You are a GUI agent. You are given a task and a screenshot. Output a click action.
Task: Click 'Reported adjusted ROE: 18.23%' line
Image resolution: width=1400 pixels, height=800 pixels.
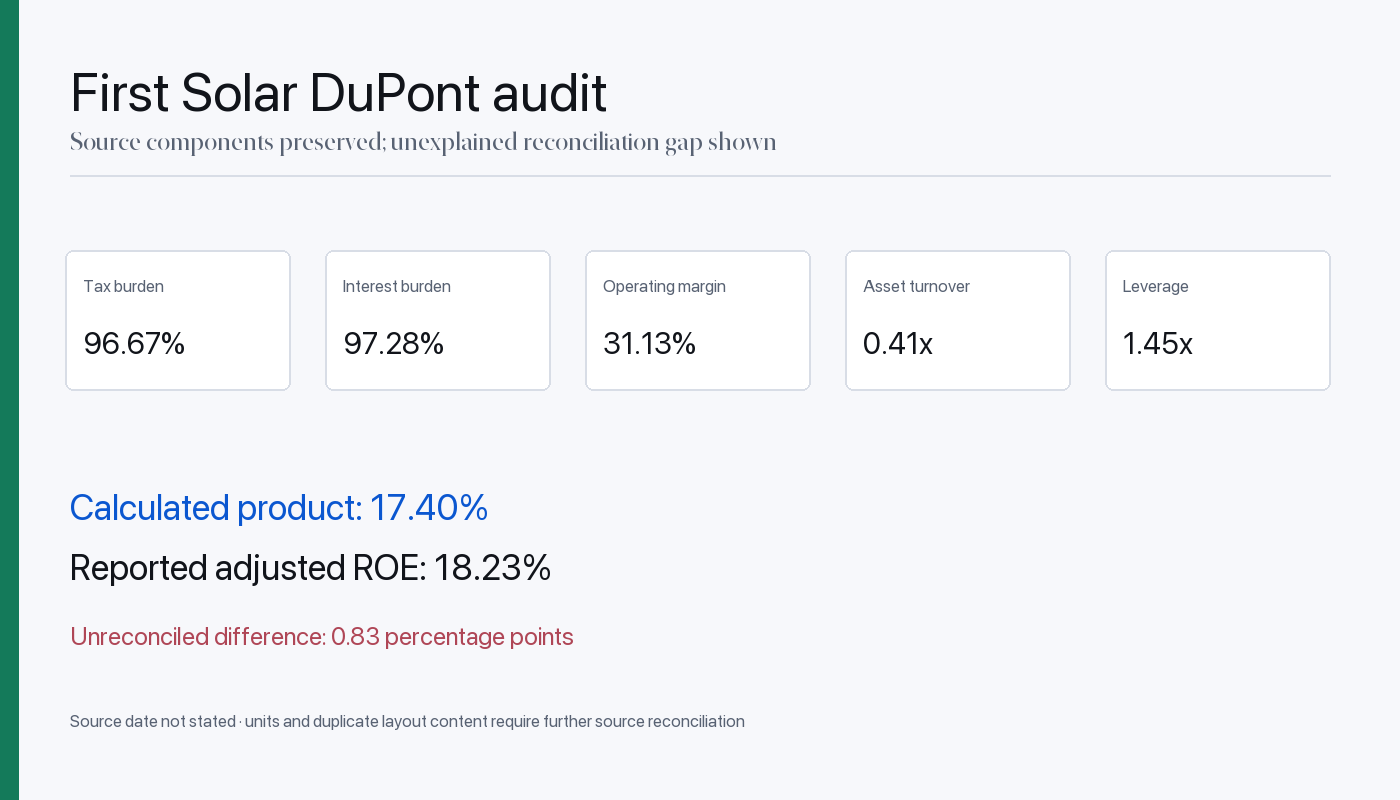tap(310, 568)
